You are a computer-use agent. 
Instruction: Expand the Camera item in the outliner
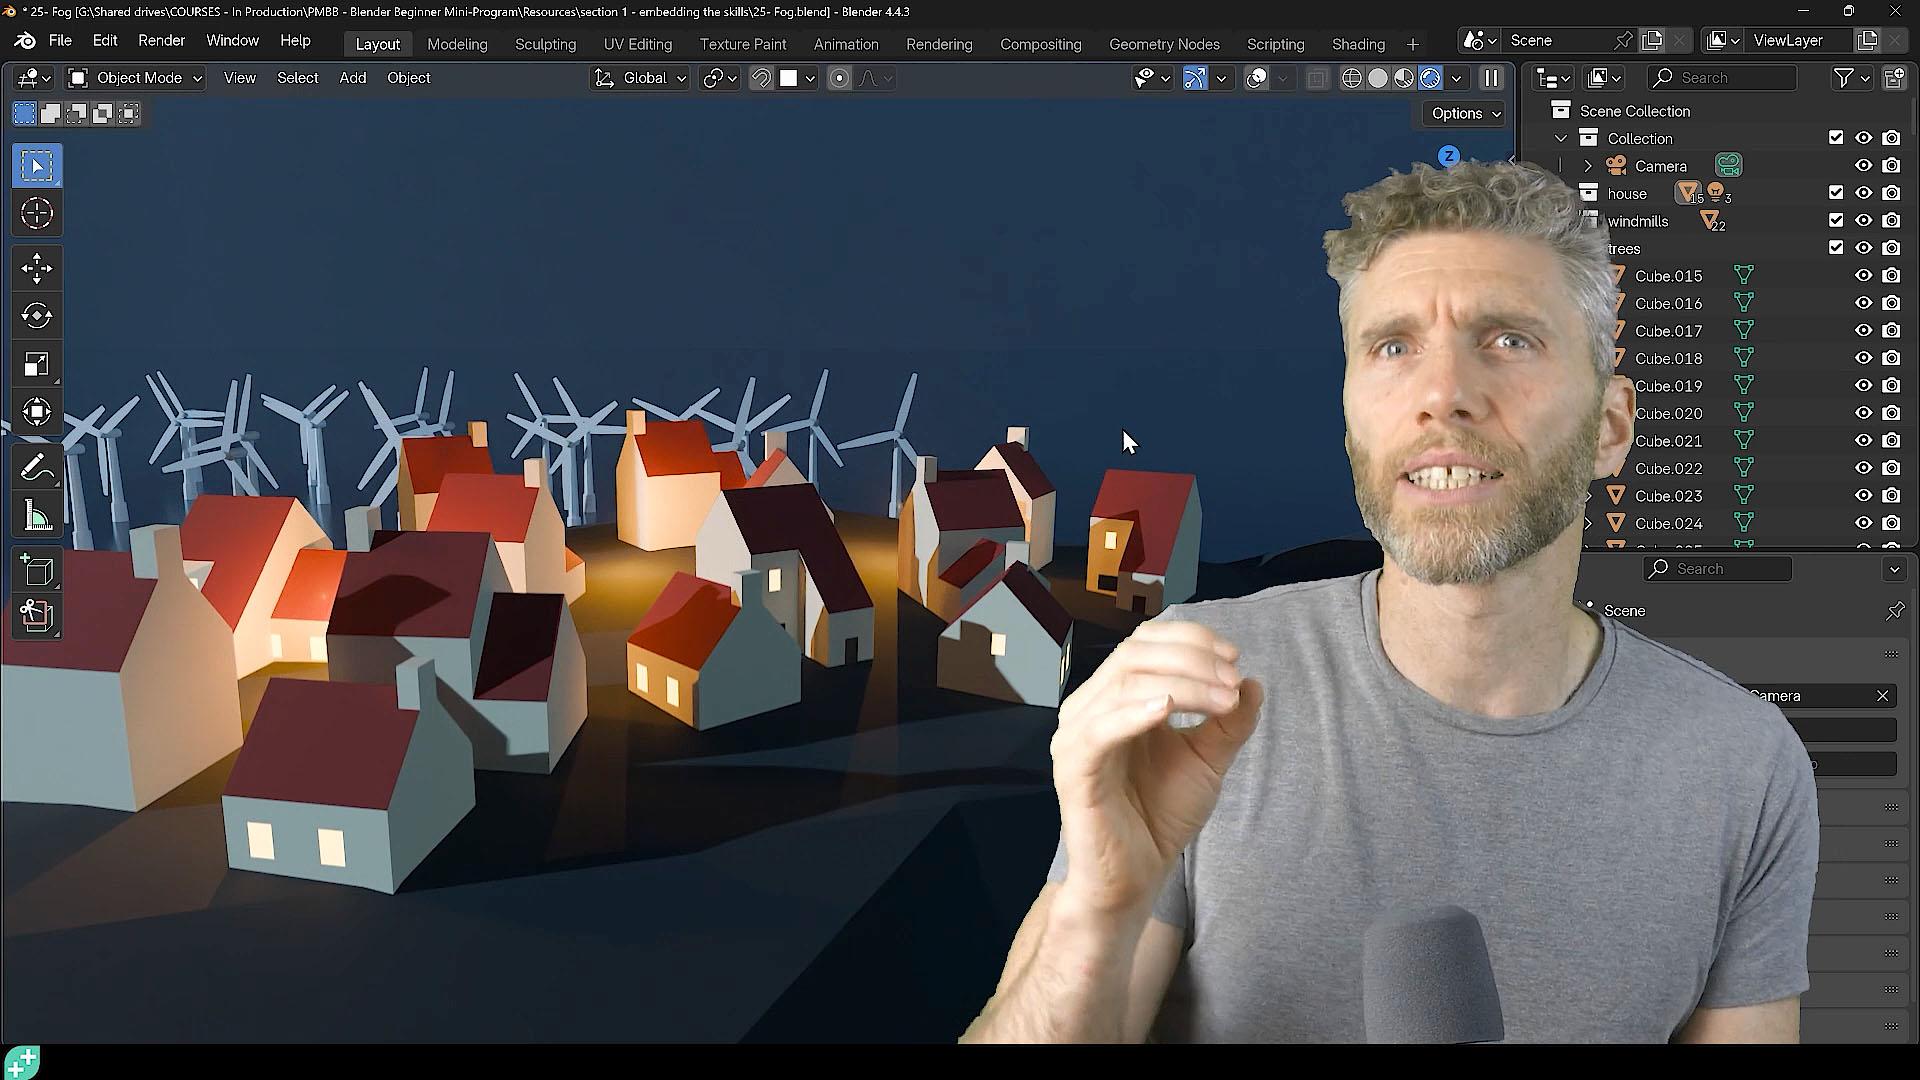pyautogui.click(x=1588, y=166)
